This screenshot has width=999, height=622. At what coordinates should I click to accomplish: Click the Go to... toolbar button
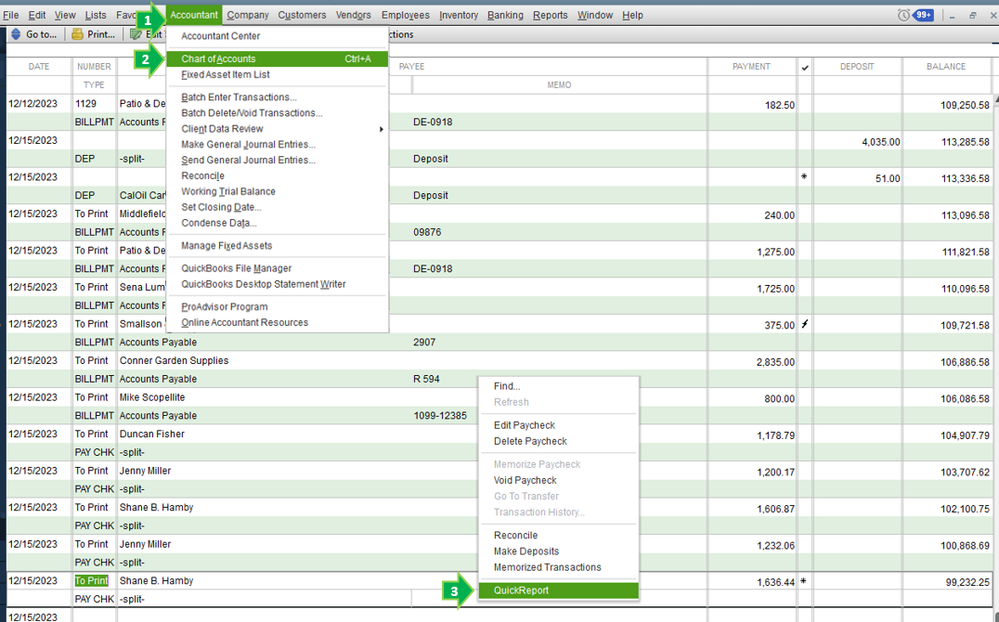(x=34, y=34)
